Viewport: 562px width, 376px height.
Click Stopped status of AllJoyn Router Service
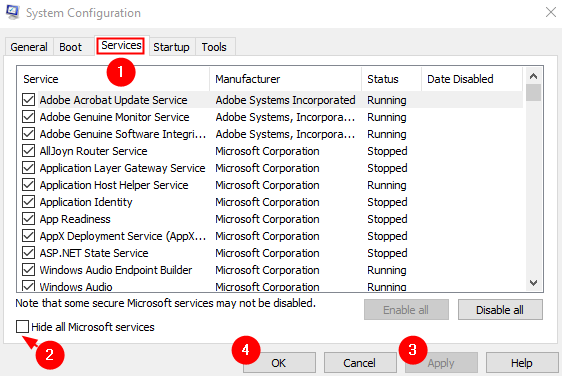coord(387,151)
